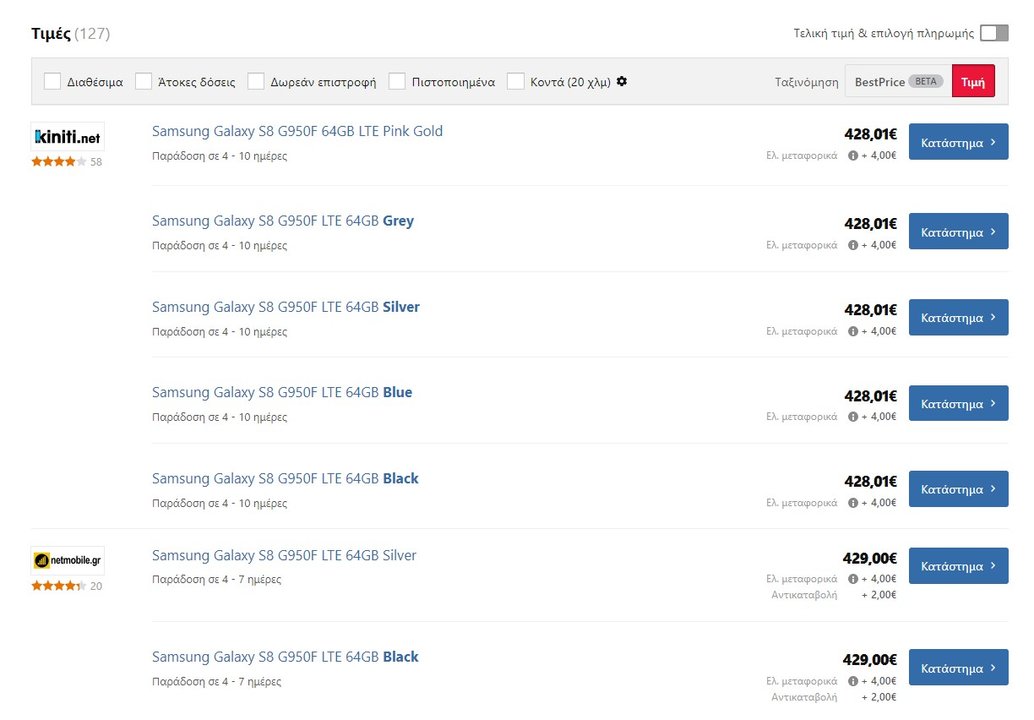Click Κατάστημα button for Blue offer
This screenshot has width=1034, height=720.
(x=958, y=403)
